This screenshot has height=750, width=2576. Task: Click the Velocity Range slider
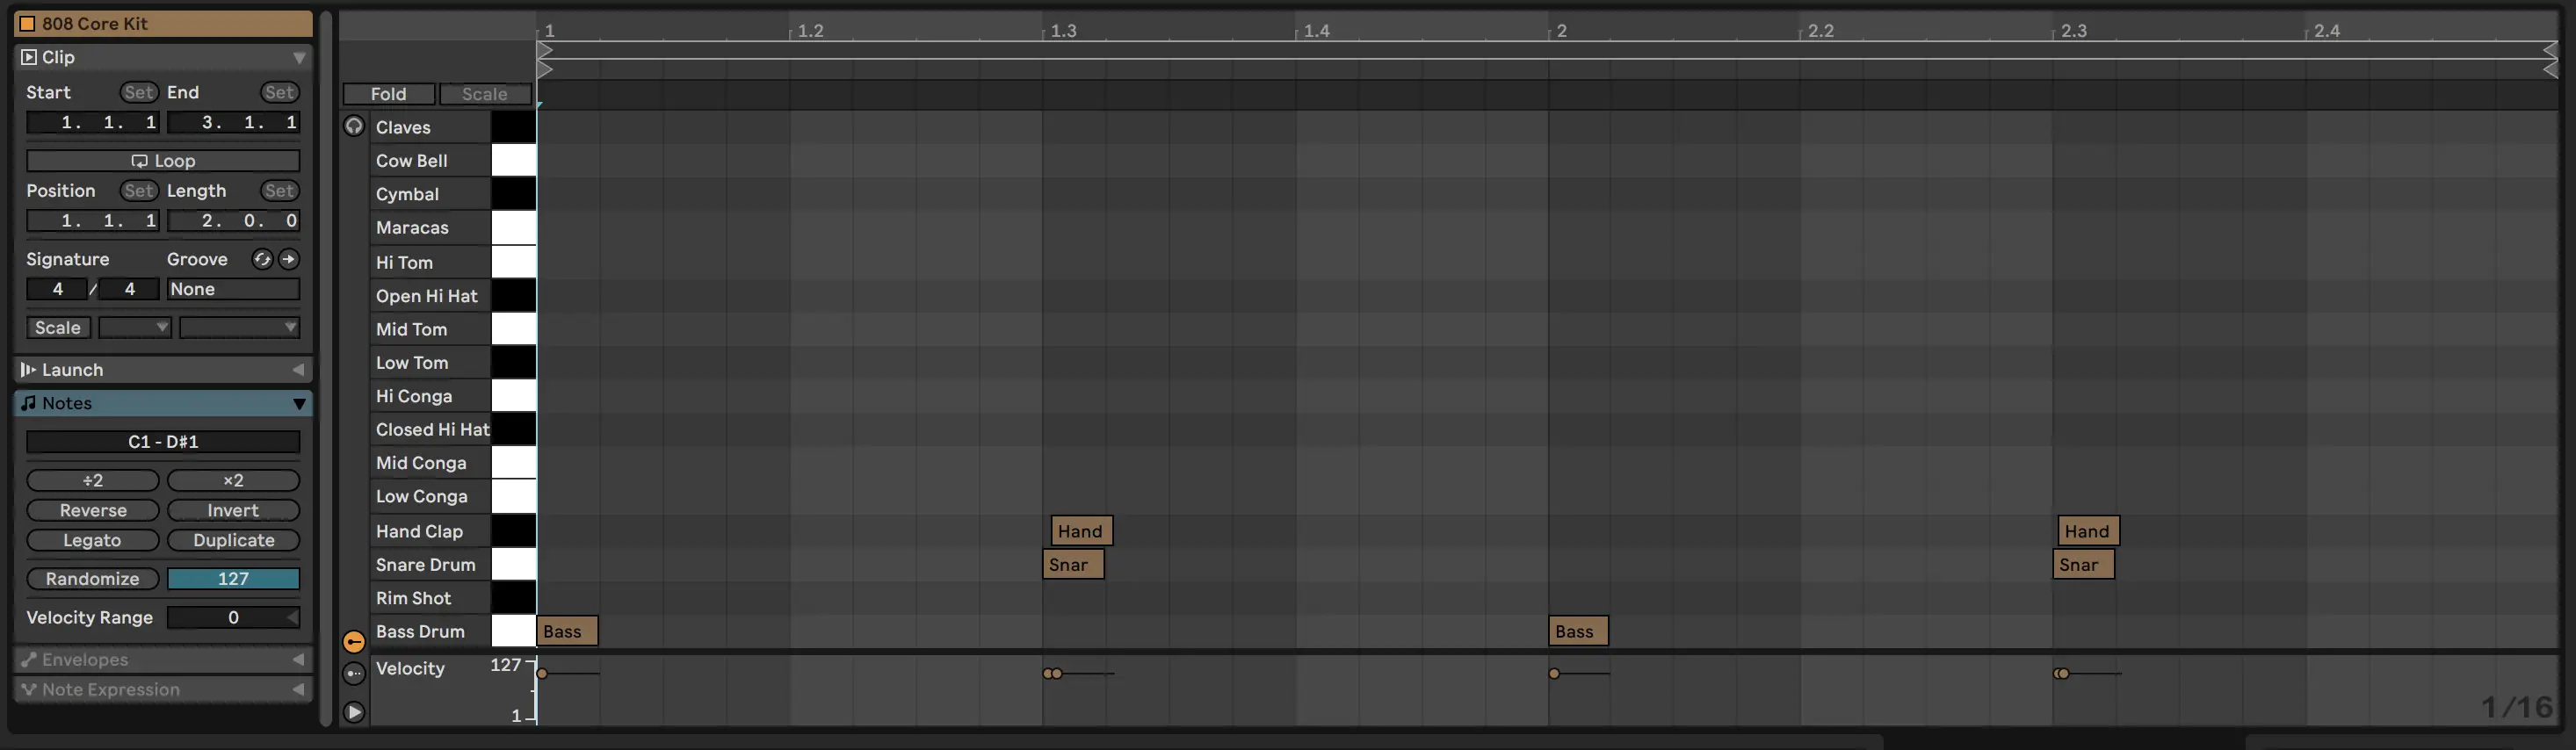[x=233, y=618]
